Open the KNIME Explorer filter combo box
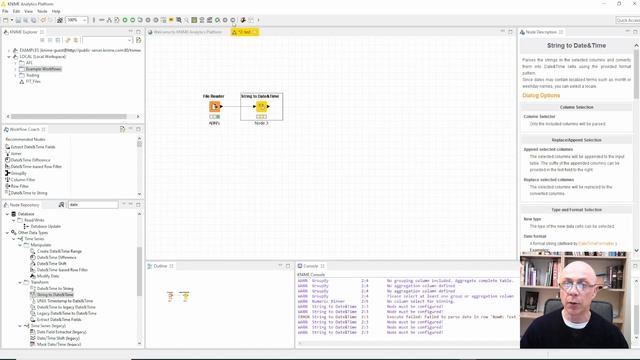 pos(107,40)
